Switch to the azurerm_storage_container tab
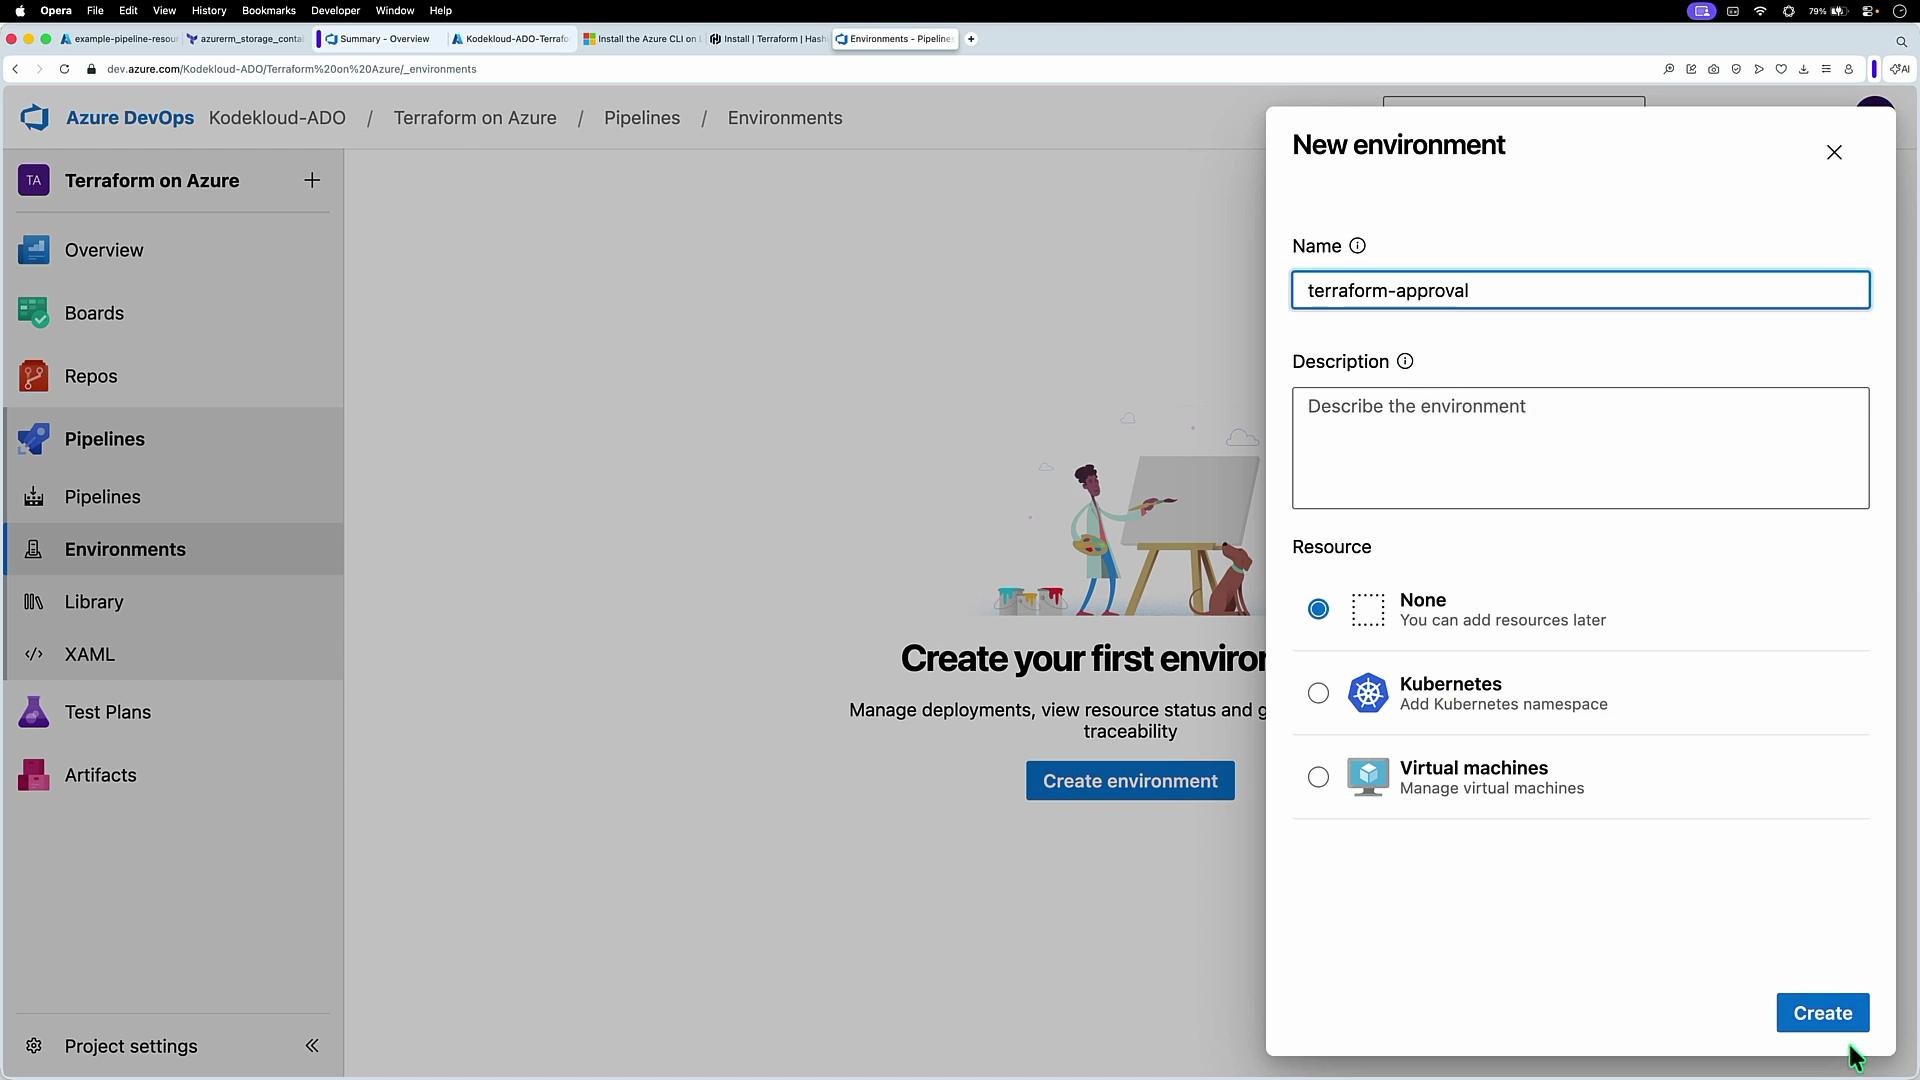This screenshot has width=1920, height=1080. [245, 39]
